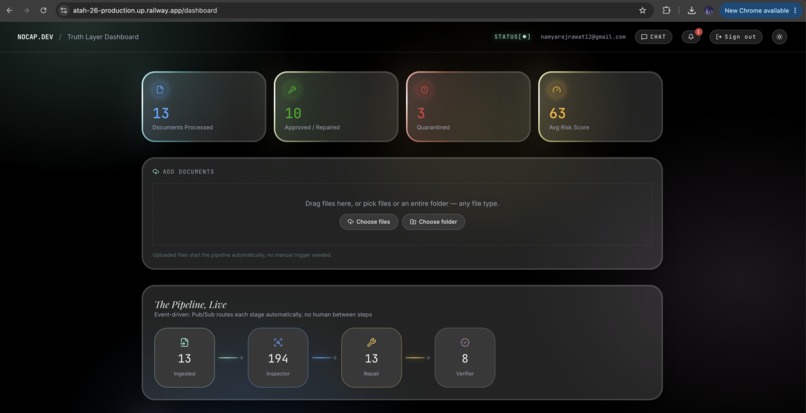Image resolution: width=806 pixels, height=413 pixels.
Task: Click the browser forward arrow
Action: point(26,10)
